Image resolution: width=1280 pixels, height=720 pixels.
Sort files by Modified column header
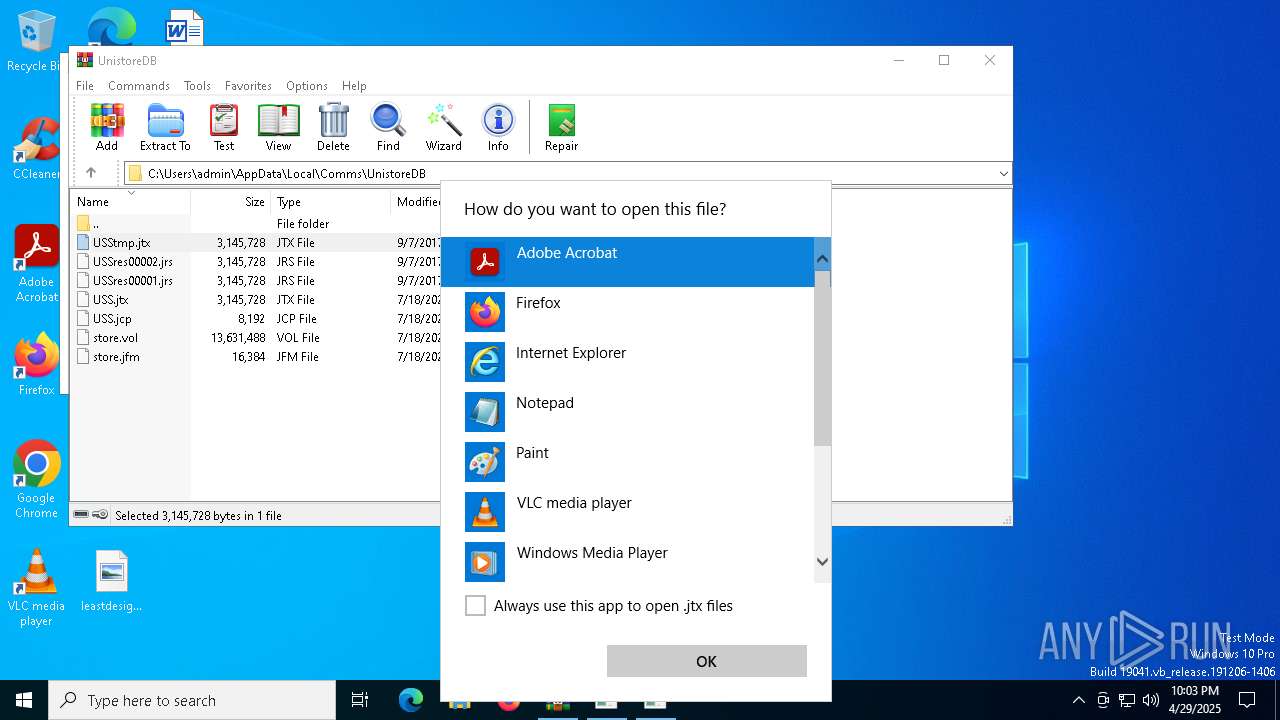(416, 201)
